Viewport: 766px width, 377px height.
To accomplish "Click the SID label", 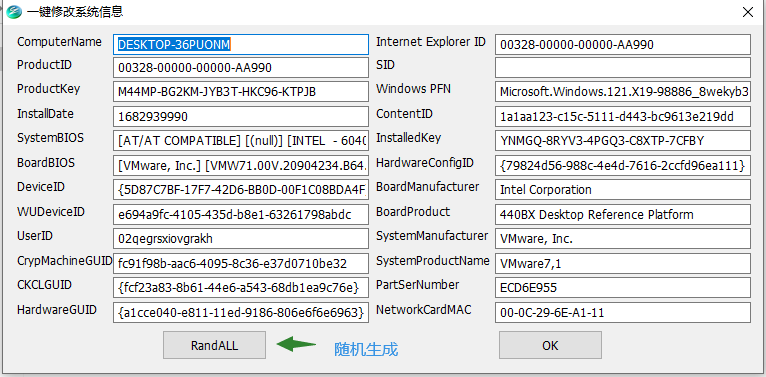I will [385, 64].
